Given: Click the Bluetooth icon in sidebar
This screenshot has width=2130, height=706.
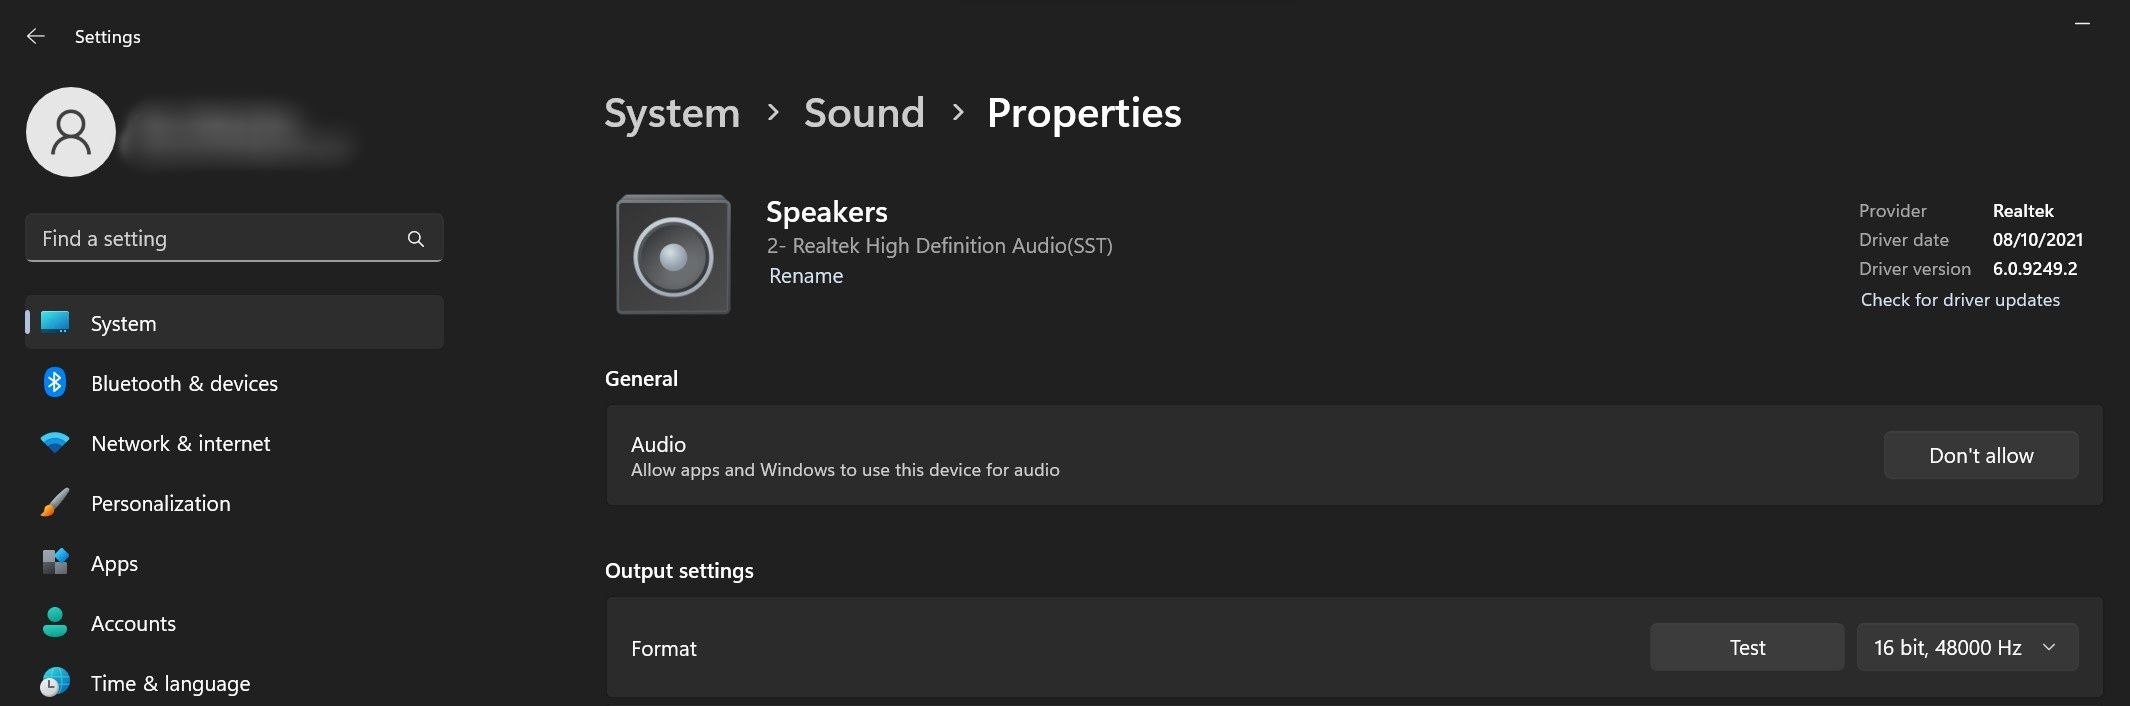Looking at the screenshot, I should tap(55, 383).
